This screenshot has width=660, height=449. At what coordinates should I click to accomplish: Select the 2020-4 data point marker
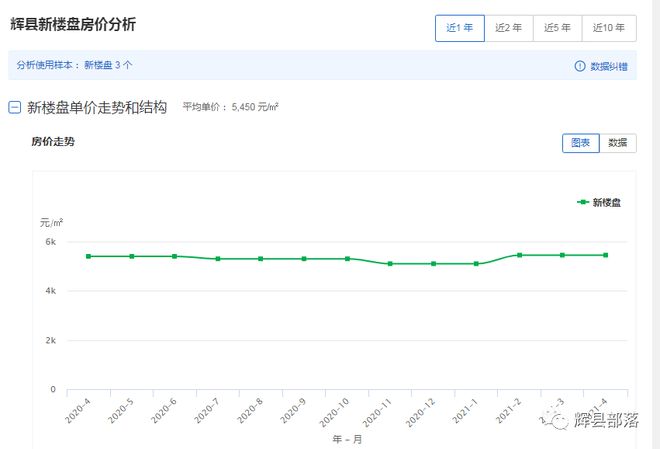[88, 257]
